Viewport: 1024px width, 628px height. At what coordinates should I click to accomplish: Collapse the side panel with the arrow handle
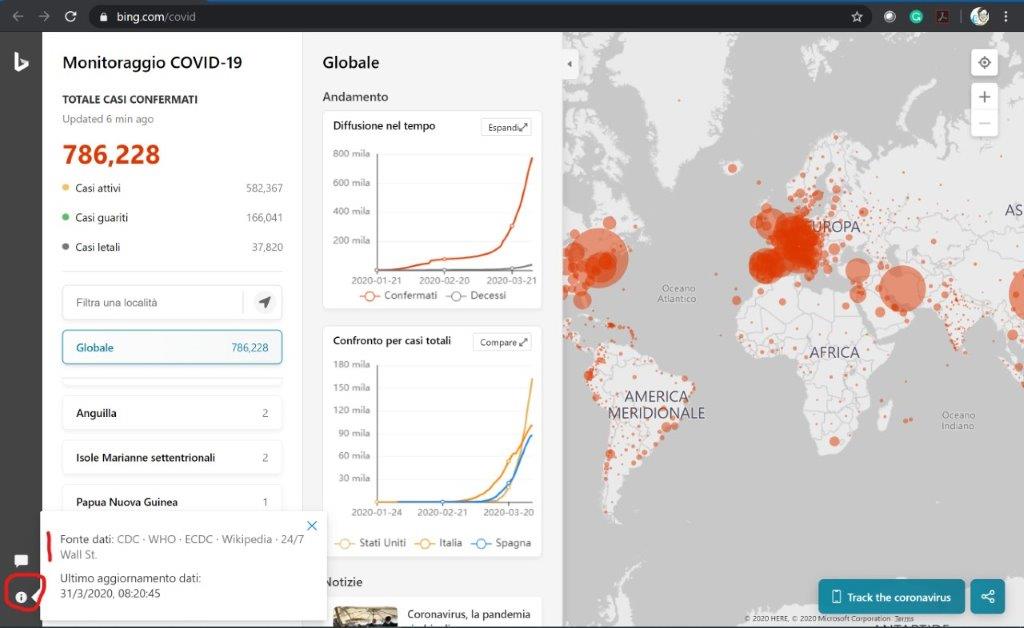(569, 63)
